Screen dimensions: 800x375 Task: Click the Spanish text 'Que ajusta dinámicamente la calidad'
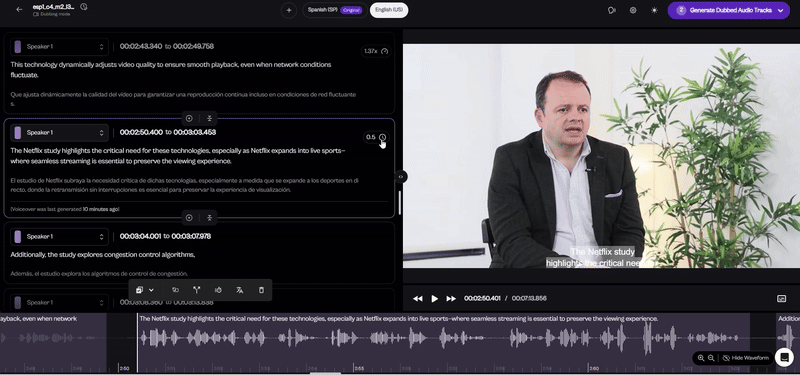click(x=183, y=99)
